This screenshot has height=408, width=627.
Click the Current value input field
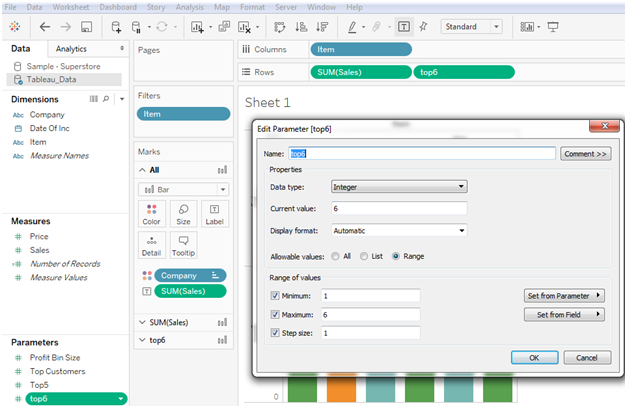(399, 208)
